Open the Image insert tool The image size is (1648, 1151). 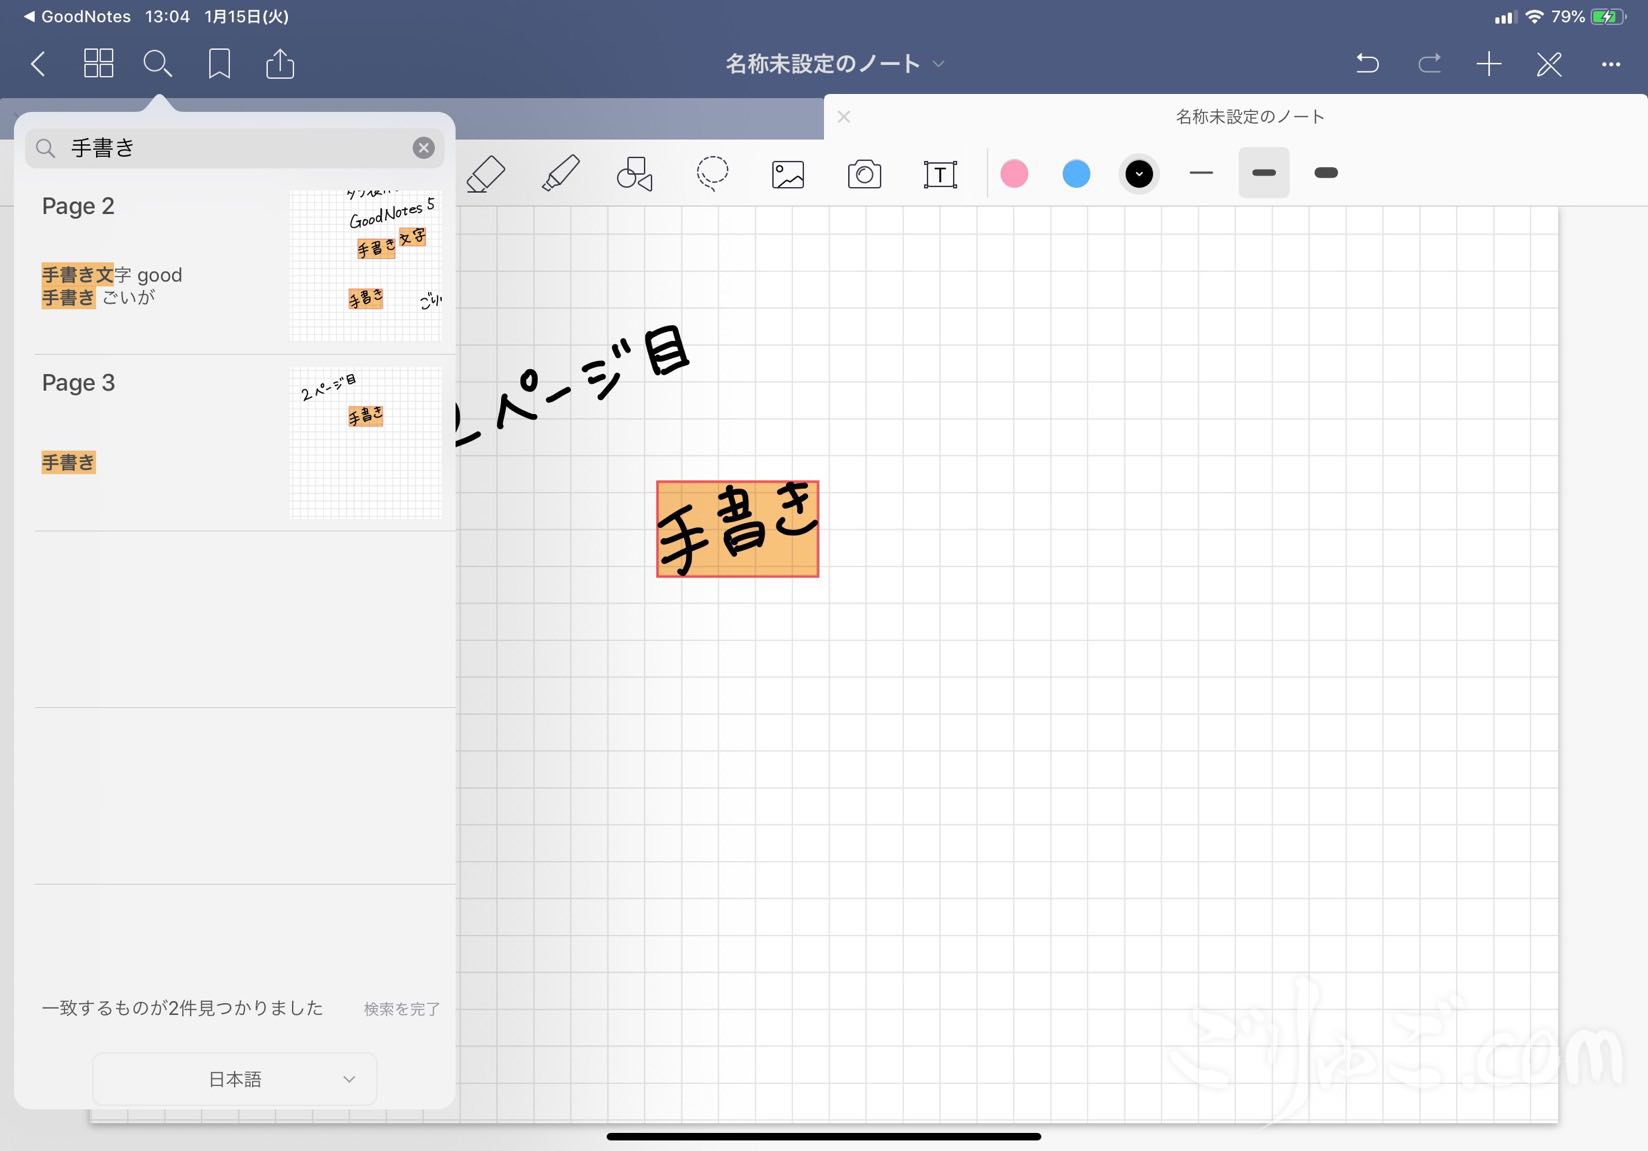click(x=788, y=175)
